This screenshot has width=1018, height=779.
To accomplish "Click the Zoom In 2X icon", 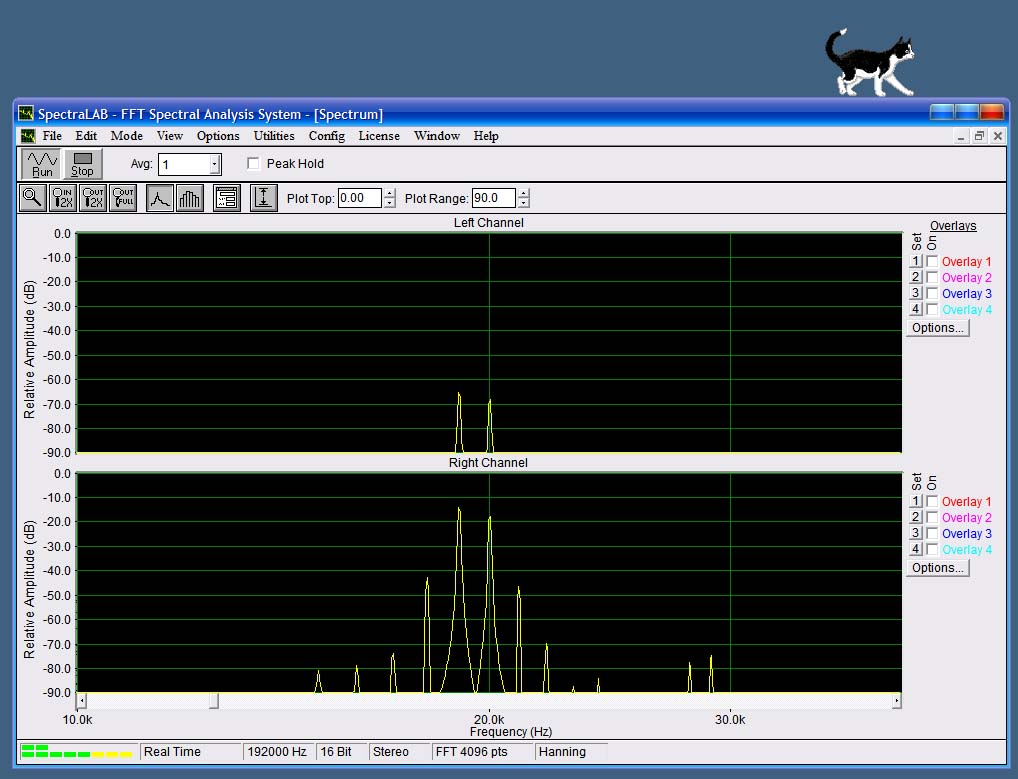I will point(63,198).
